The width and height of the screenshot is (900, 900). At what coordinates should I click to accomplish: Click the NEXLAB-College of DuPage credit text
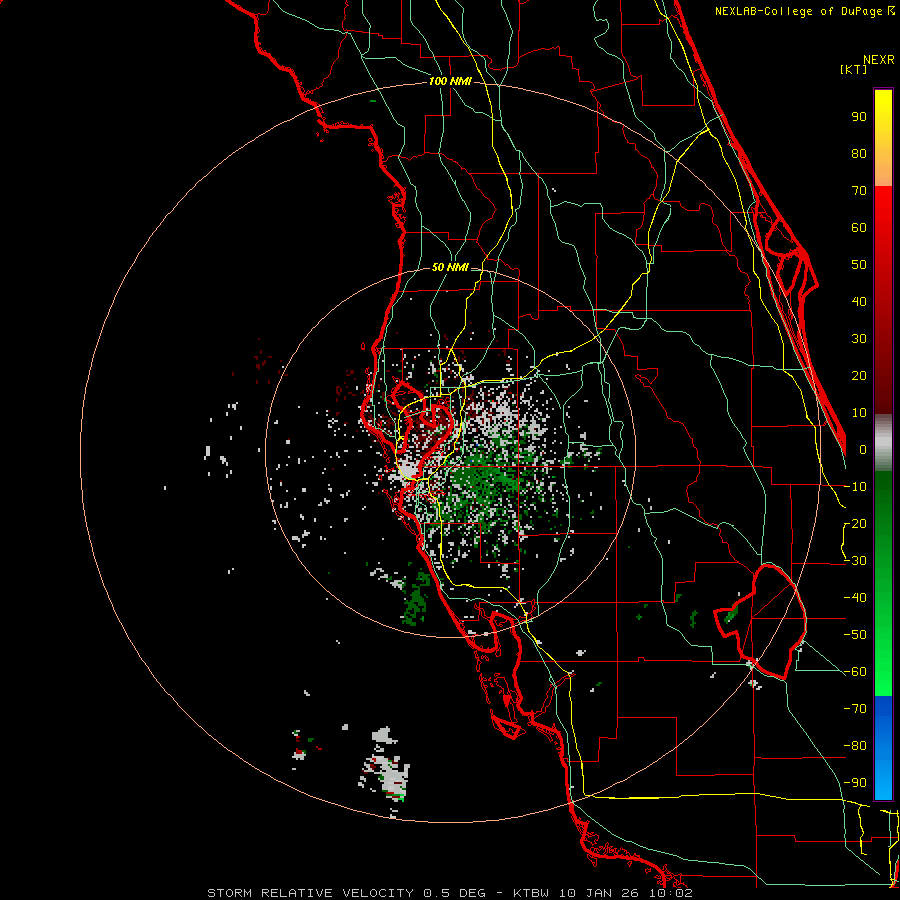click(x=798, y=11)
